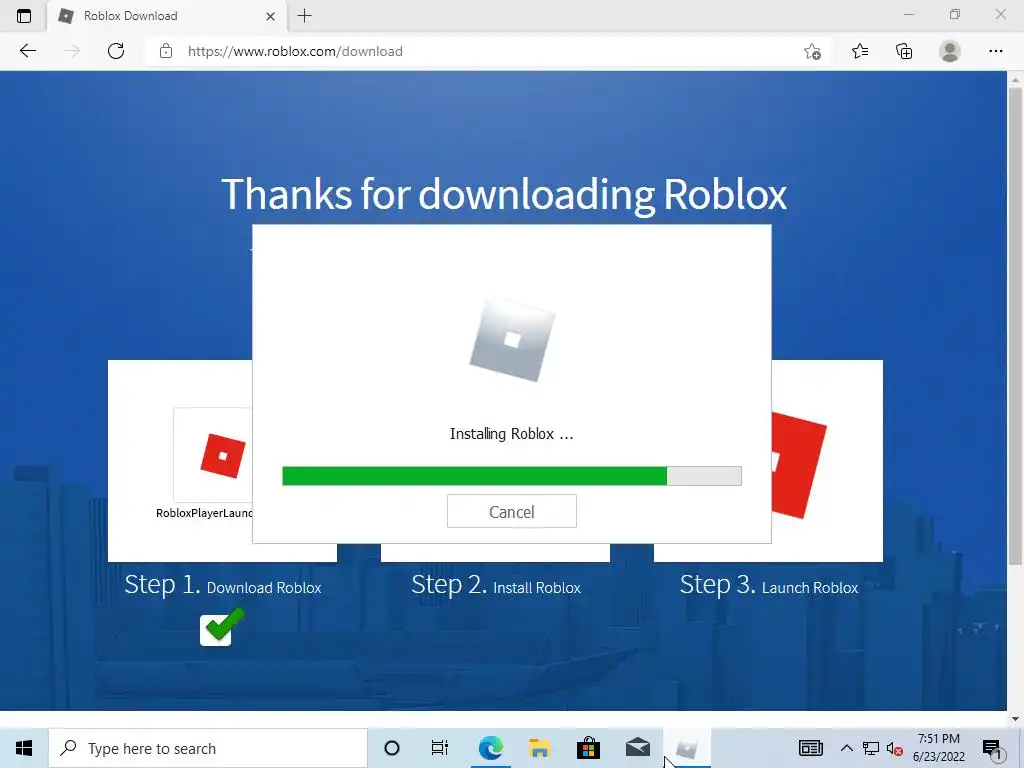Click 'Step 2. Install Roblox' label

click(x=496, y=585)
